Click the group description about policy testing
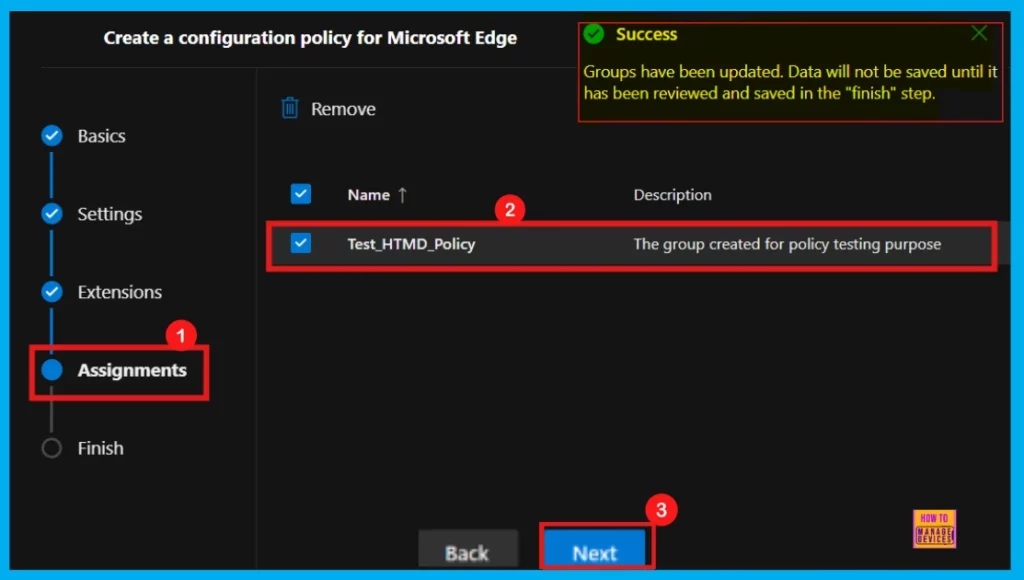Screen dimensions: 1024x580 pyautogui.click(x=787, y=244)
